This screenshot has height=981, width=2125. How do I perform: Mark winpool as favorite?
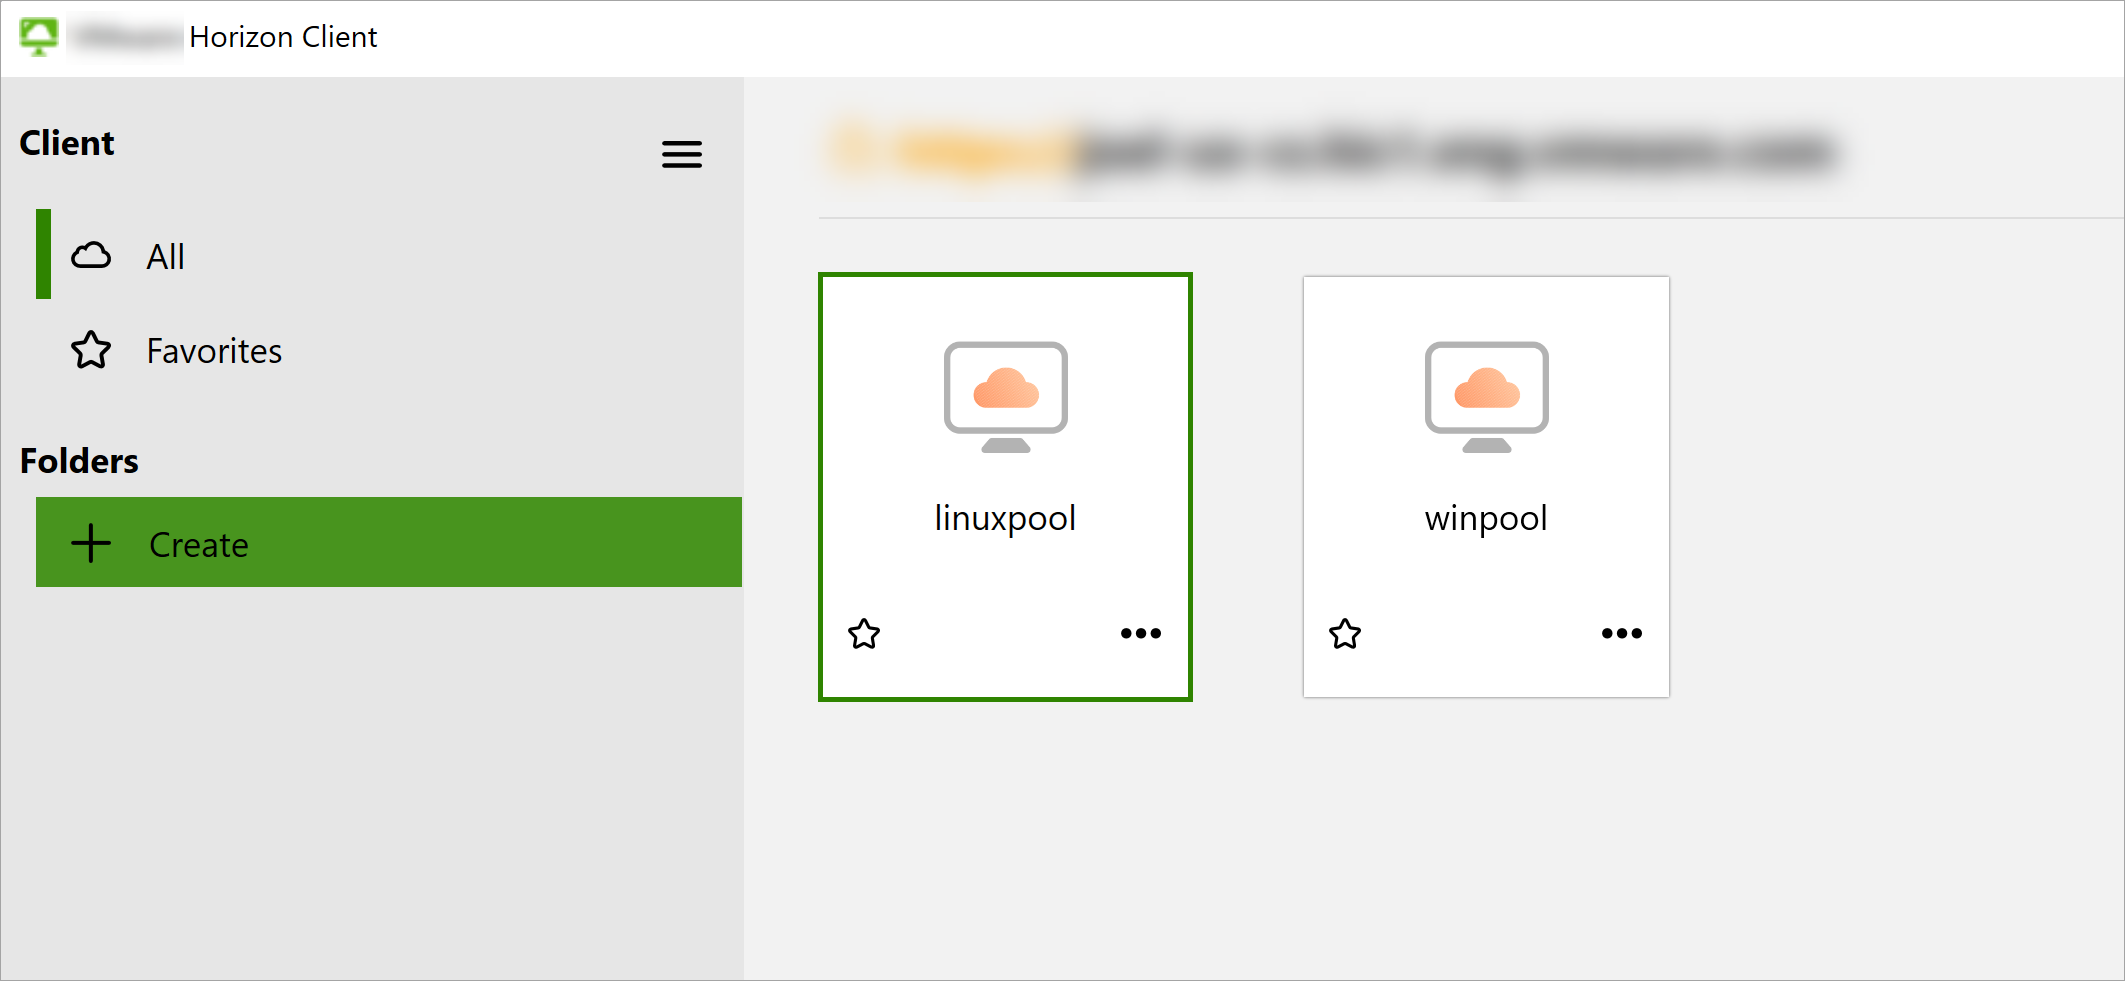1345,634
